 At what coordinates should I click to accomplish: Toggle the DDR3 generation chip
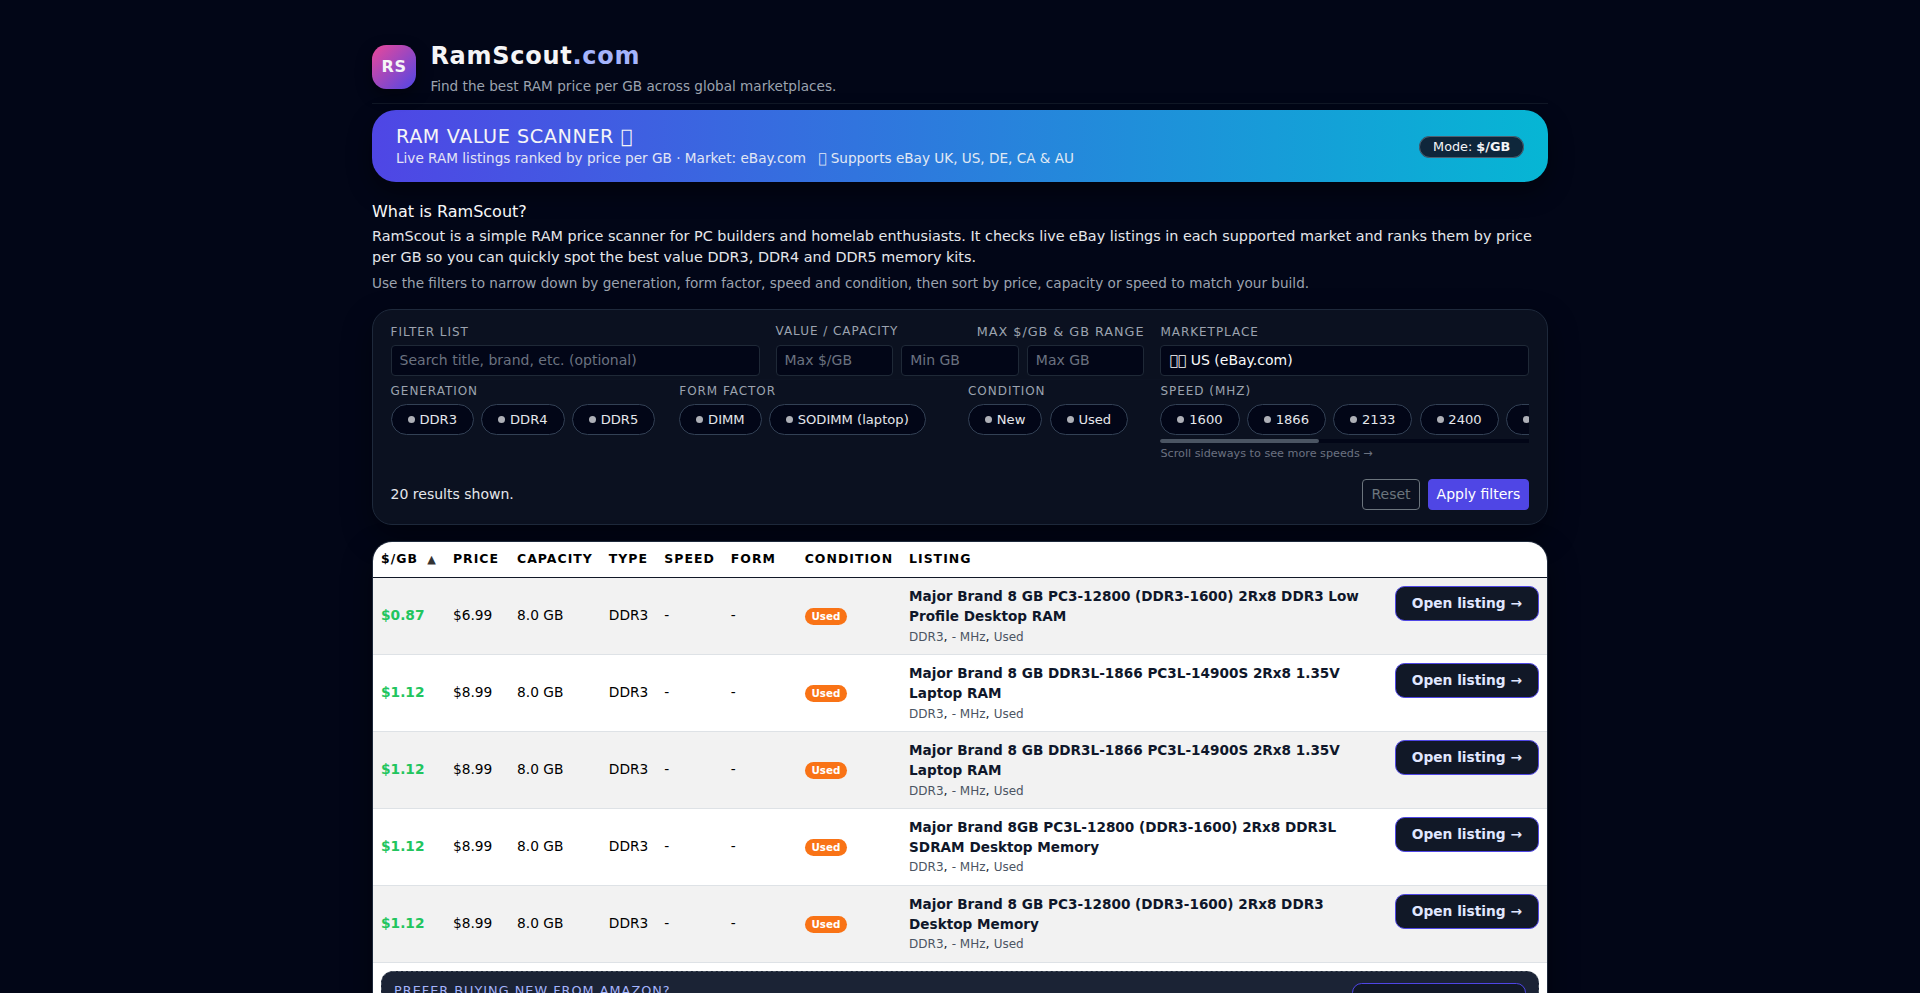432,420
